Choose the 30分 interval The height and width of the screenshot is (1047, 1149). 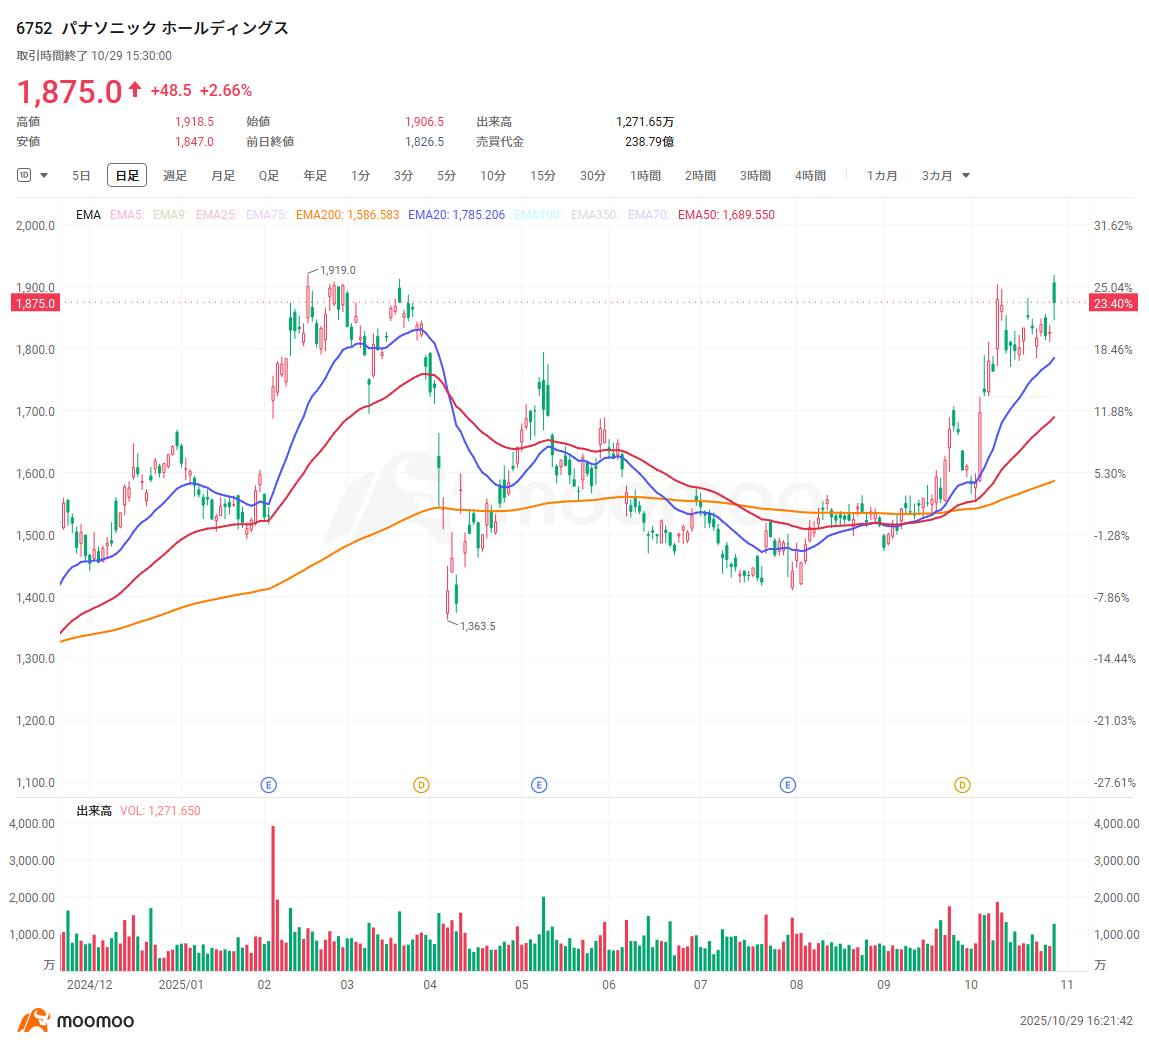click(x=593, y=176)
